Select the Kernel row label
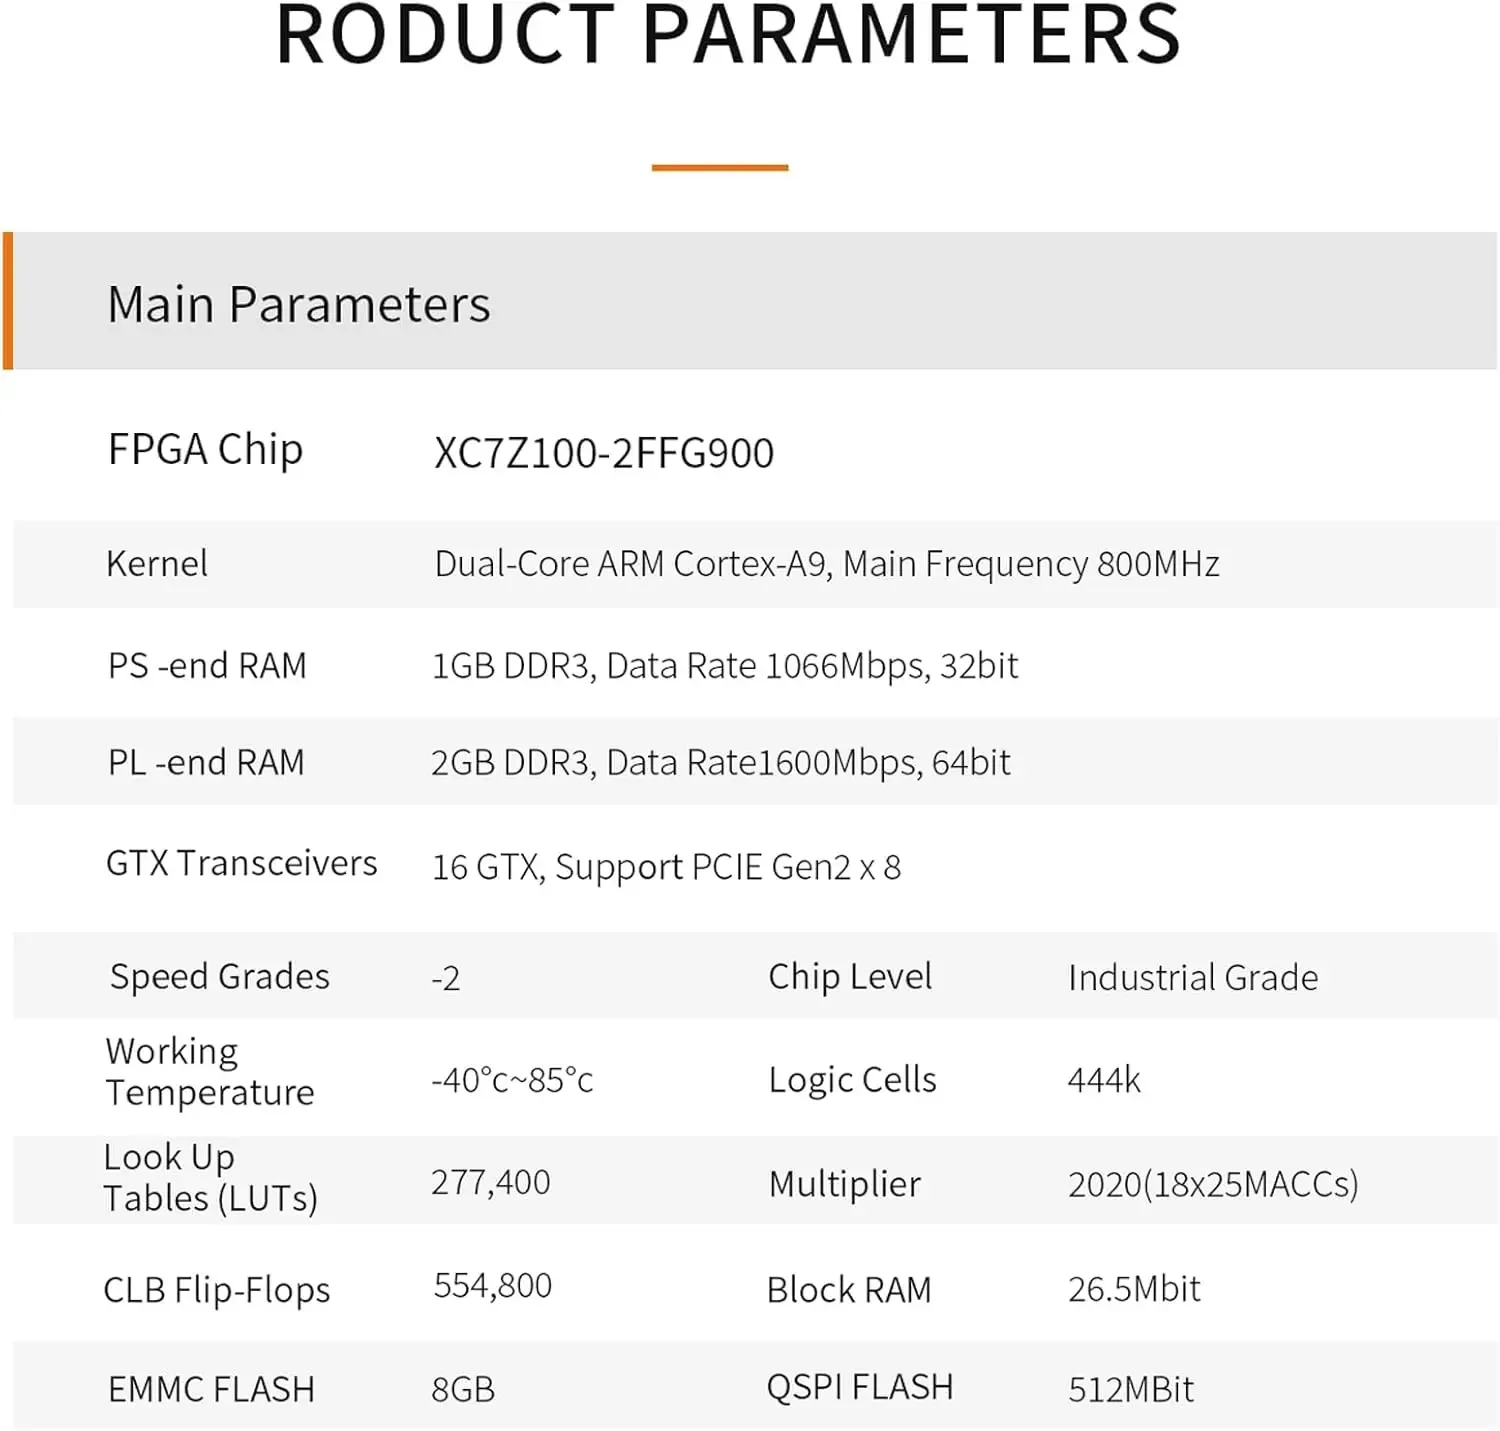Viewport: 1500px width, 1431px height. [157, 564]
